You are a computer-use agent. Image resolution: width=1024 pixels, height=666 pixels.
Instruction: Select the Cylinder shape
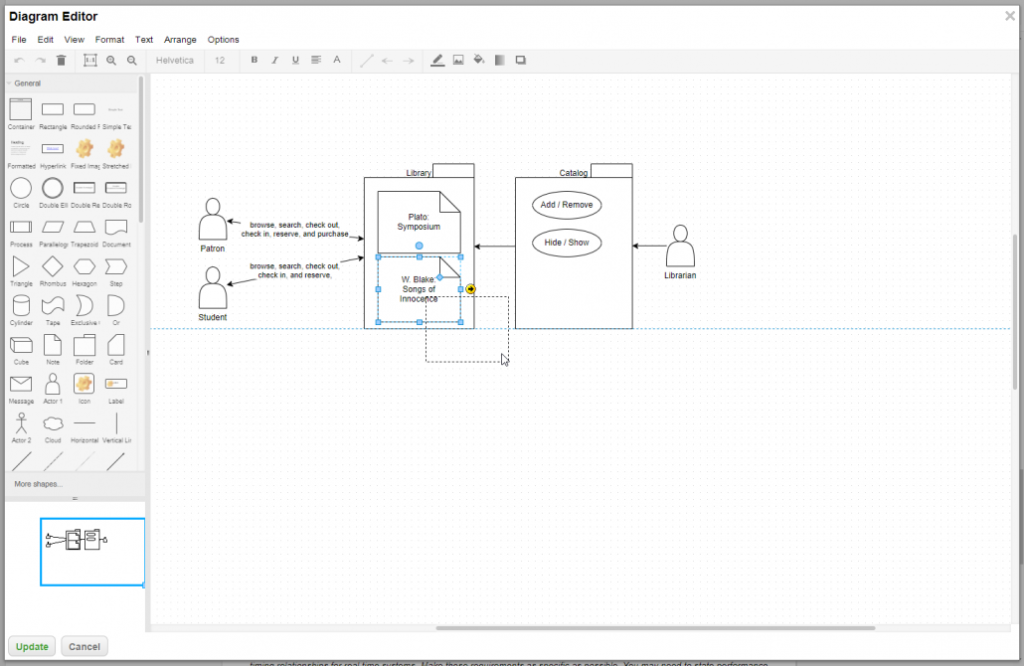(x=21, y=307)
